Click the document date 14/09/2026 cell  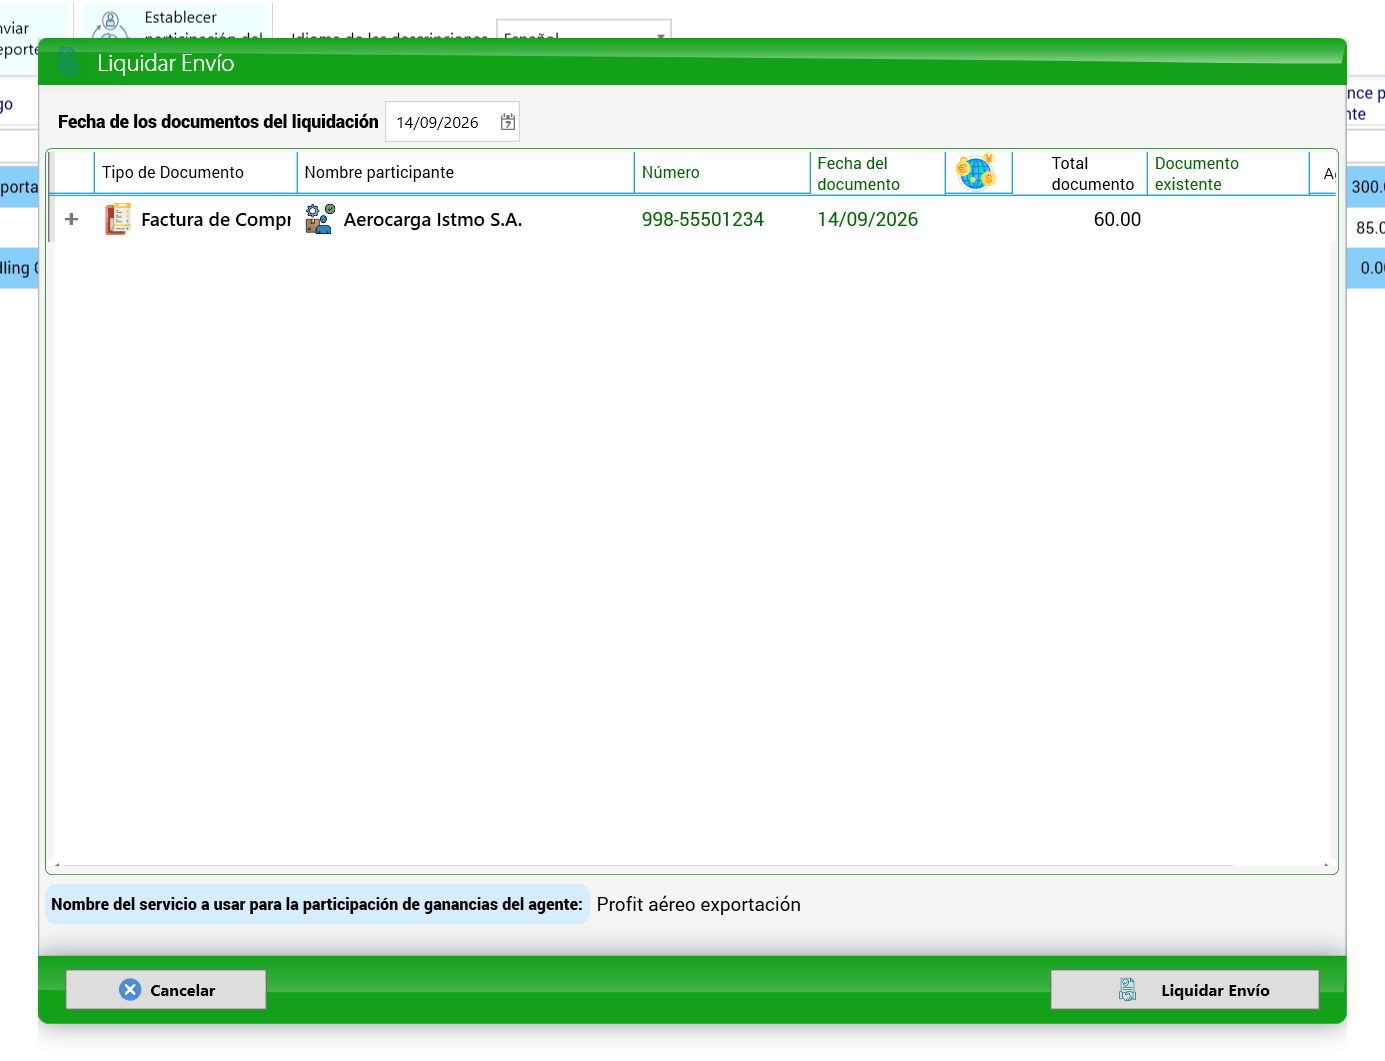(867, 219)
